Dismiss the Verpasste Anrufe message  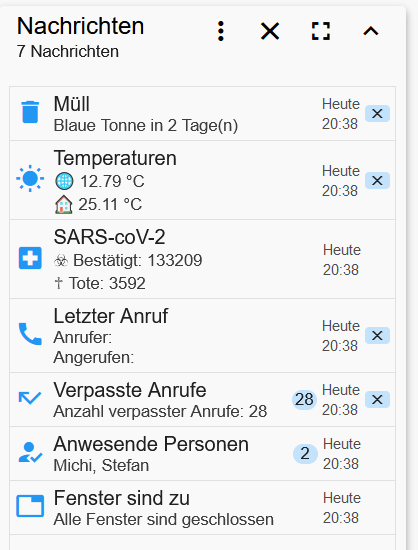coord(377,400)
